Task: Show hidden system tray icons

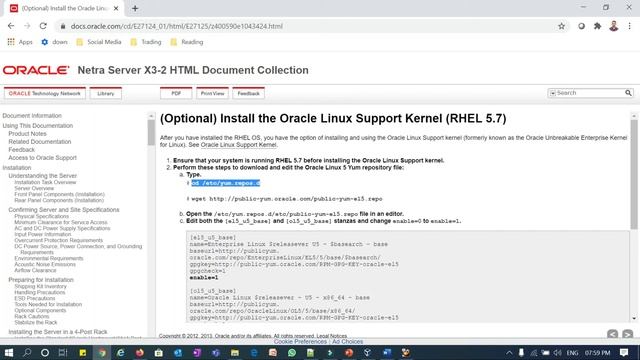Action: [x=509, y=353]
